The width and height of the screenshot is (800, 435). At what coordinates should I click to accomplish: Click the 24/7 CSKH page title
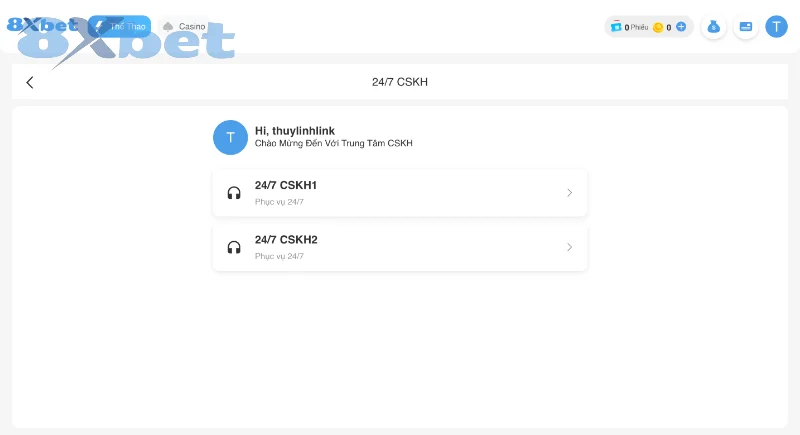coord(399,82)
